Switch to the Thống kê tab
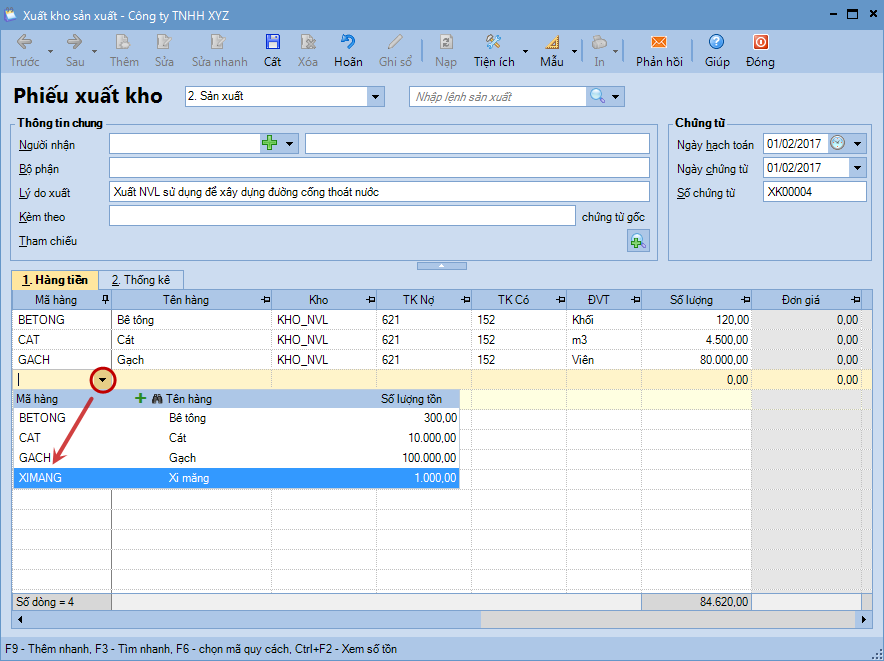The height and width of the screenshot is (661, 884). [x=141, y=280]
